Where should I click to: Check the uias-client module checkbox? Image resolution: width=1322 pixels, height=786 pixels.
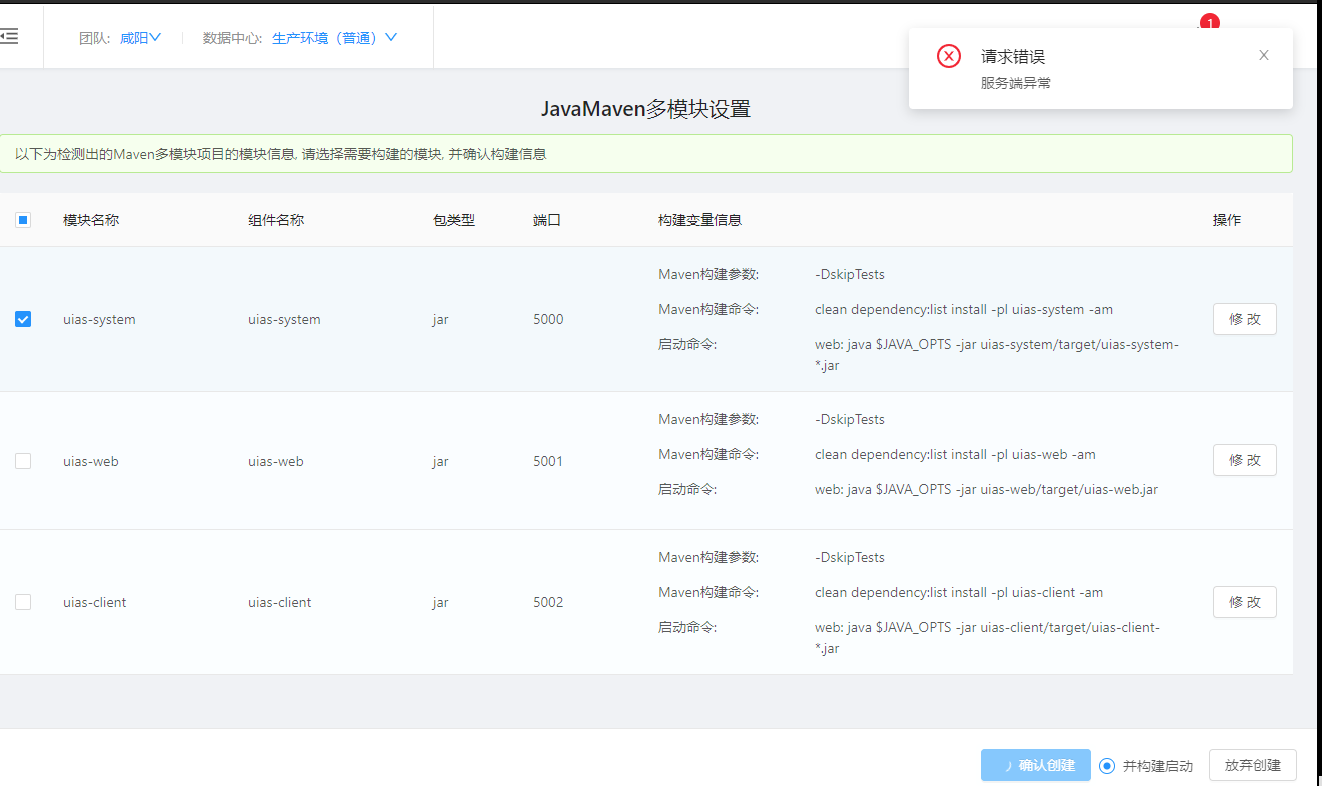tap(23, 602)
